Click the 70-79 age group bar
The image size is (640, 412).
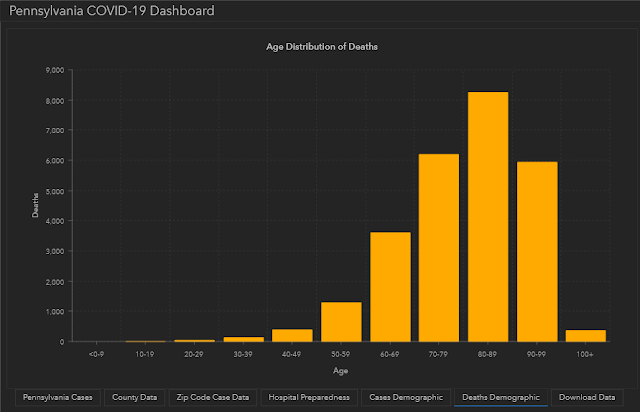(x=439, y=248)
